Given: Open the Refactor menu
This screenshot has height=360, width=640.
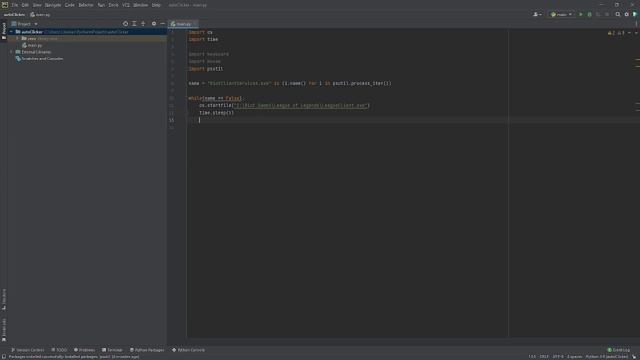Looking at the screenshot, I should pyautogui.click(x=86, y=5).
